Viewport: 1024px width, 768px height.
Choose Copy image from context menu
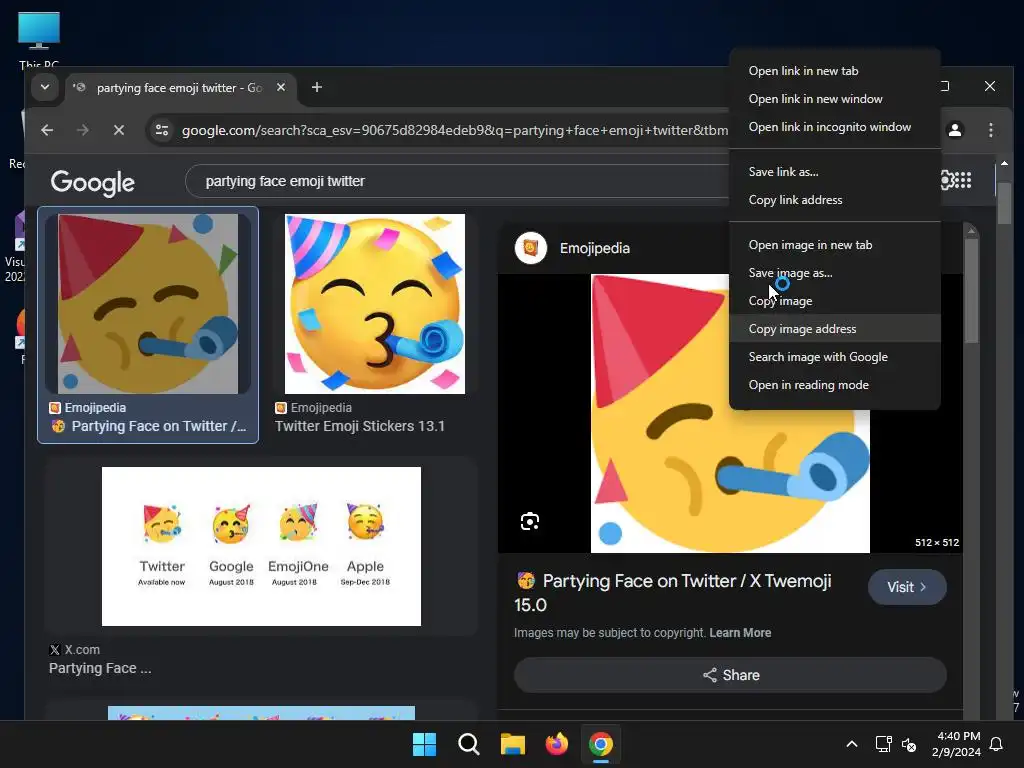[780, 301]
